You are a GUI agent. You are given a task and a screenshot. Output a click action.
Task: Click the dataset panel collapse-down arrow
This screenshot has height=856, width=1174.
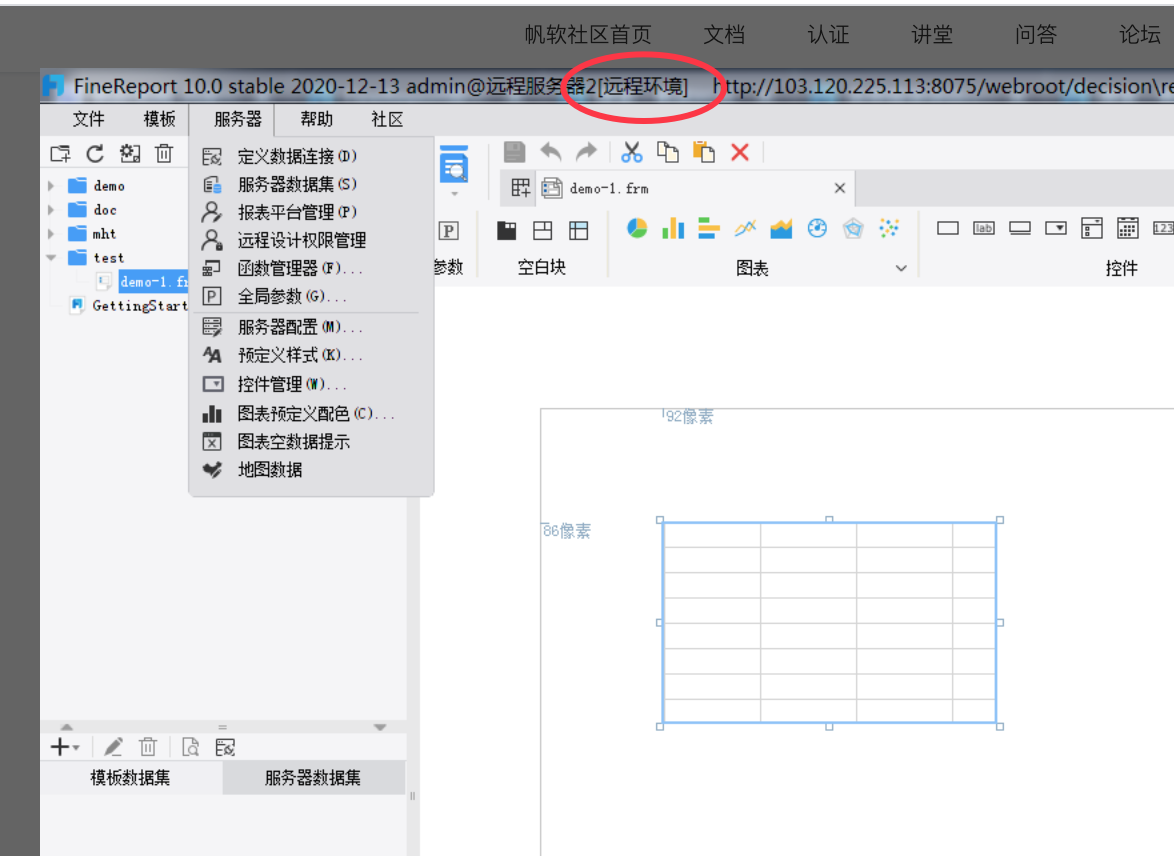(x=380, y=726)
